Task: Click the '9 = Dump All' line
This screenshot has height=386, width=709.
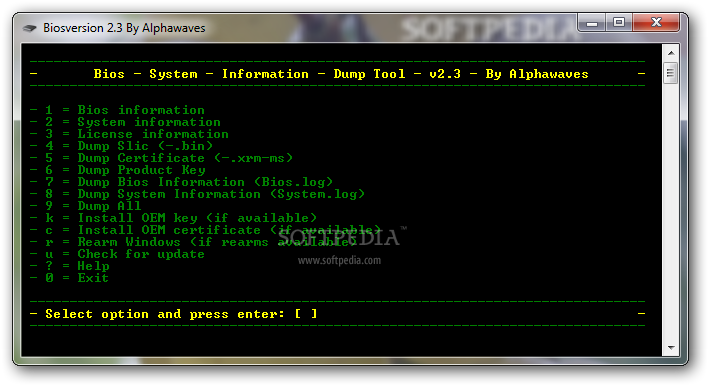Action: [85, 206]
